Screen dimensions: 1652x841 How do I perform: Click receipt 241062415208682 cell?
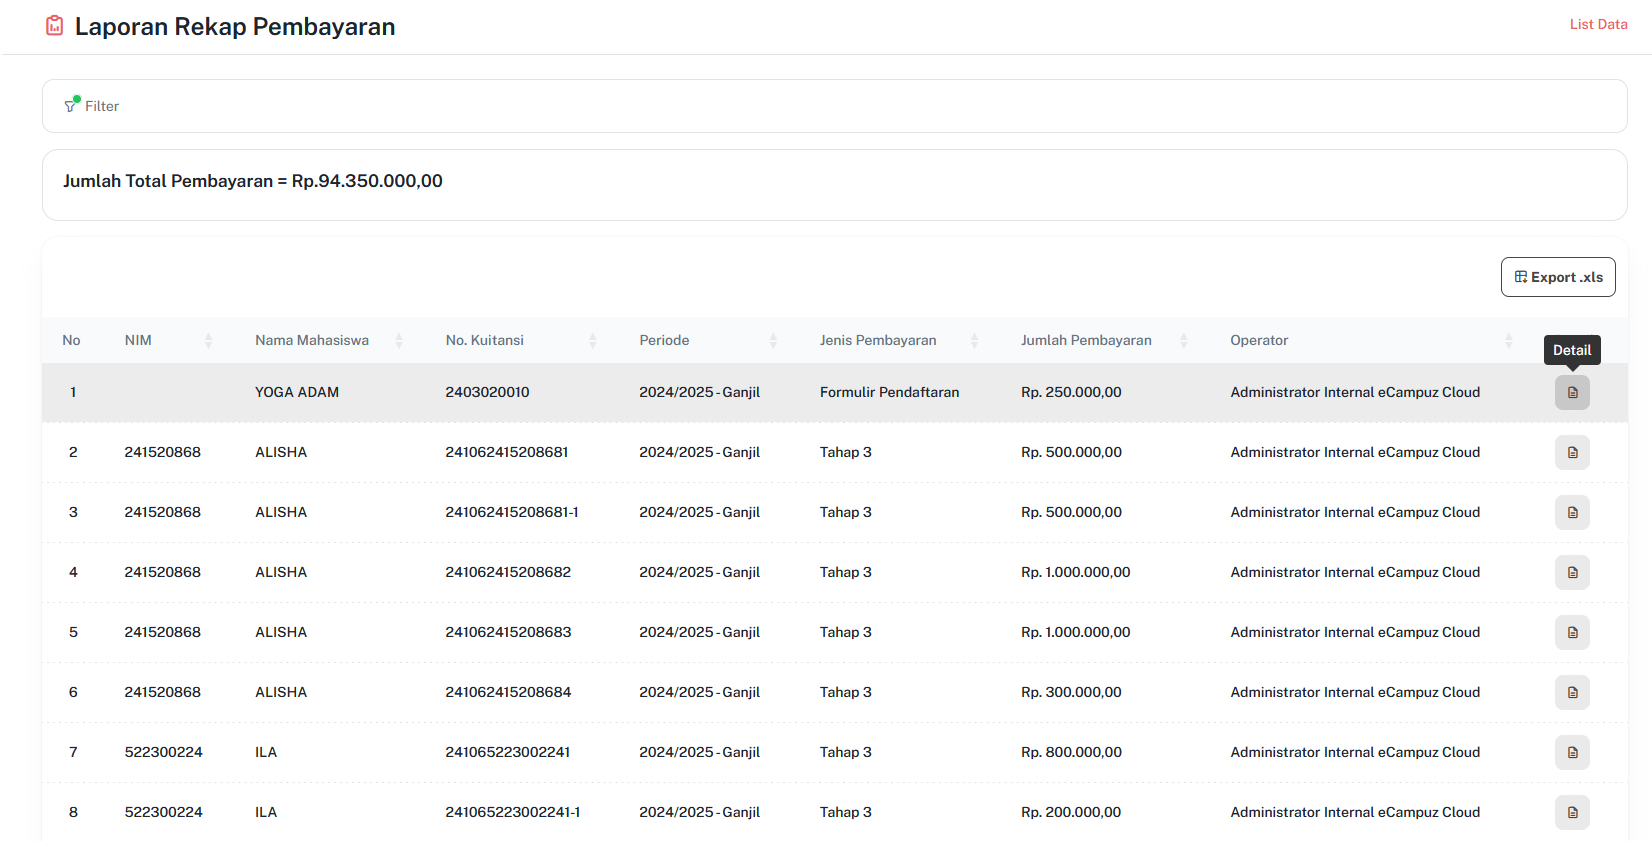pyautogui.click(x=508, y=572)
